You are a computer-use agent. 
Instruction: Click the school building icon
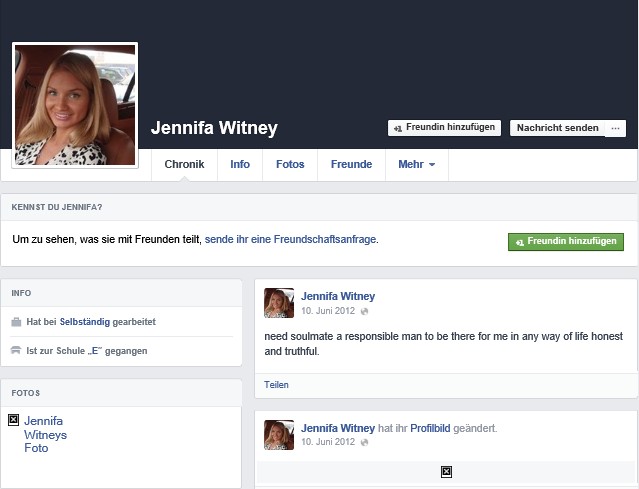(16, 350)
